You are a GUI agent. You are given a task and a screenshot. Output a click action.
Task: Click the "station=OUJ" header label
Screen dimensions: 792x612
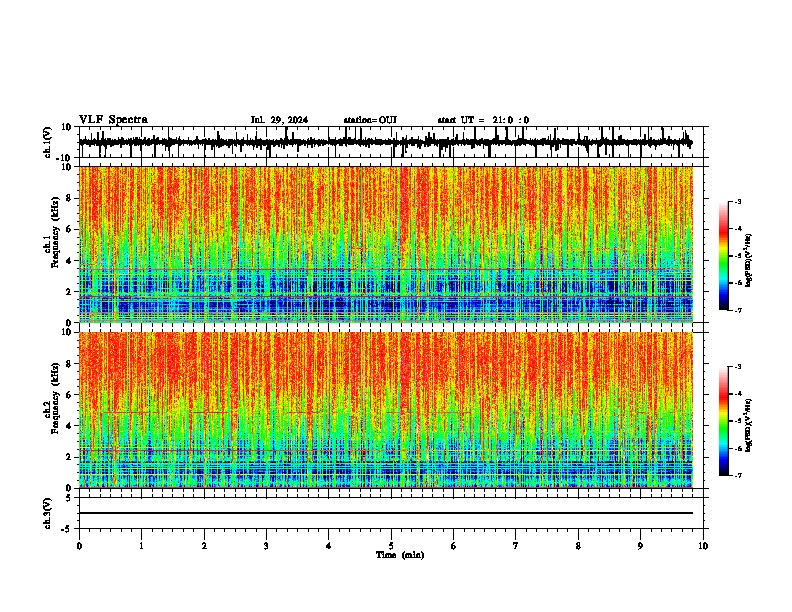[370, 120]
